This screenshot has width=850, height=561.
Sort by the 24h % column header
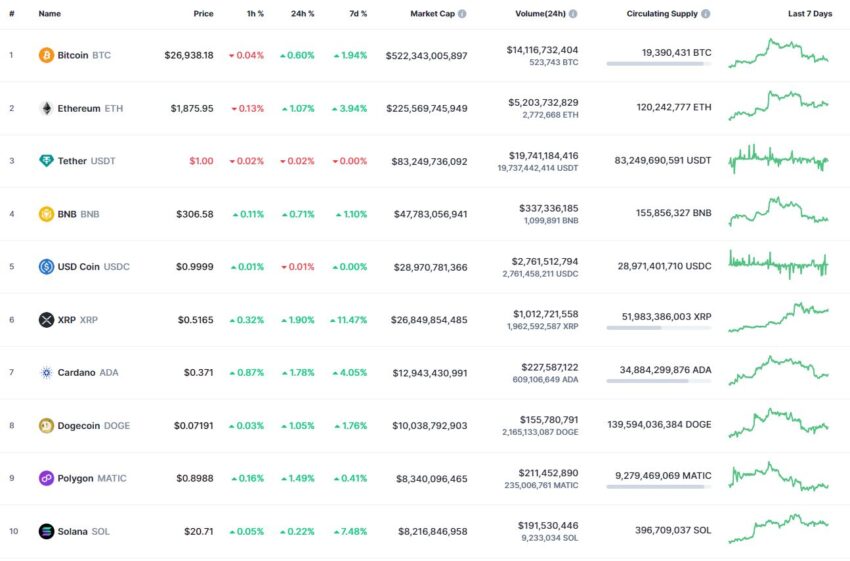tap(302, 14)
